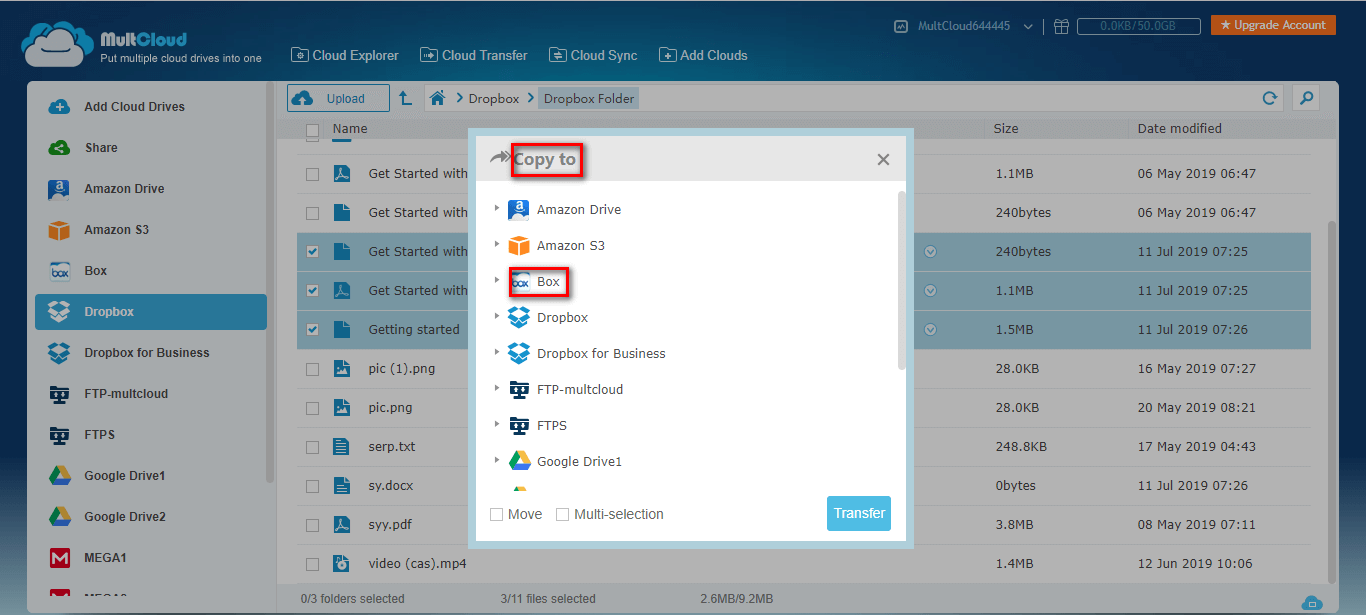The image size is (1366, 615).
Task: Tick the Move checkbox
Action: 497,514
